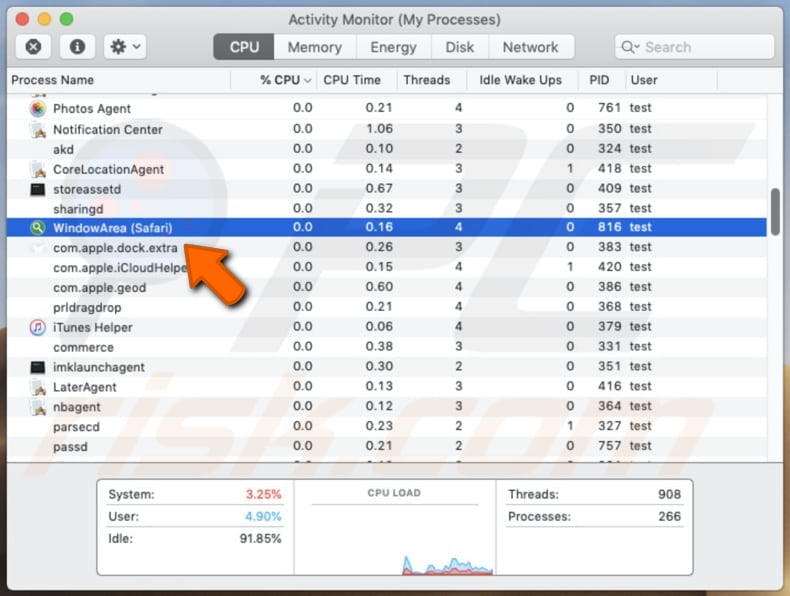The height and width of the screenshot is (596, 790).
Task: Click the LaterAgent process icon
Action: (38, 387)
